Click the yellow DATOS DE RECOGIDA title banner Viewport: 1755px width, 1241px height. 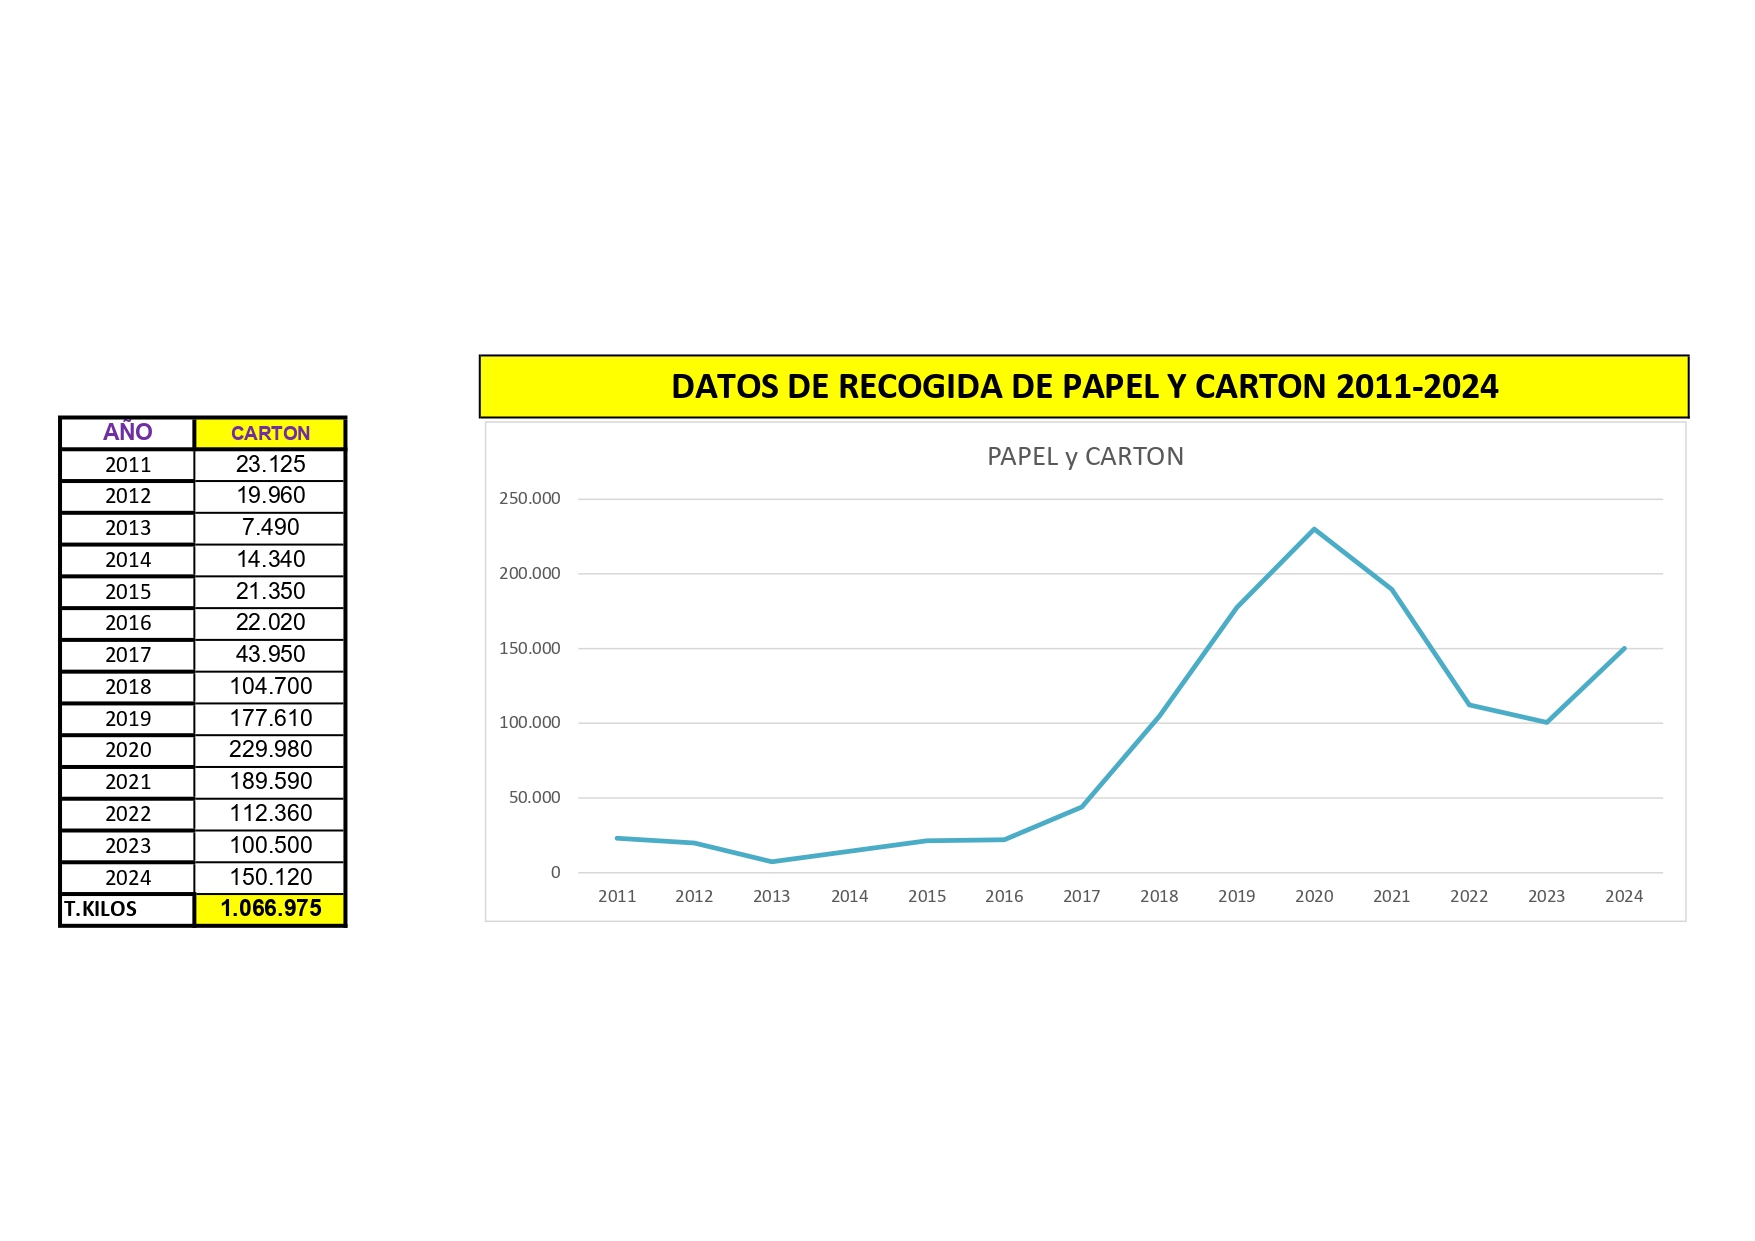[x=1084, y=387]
